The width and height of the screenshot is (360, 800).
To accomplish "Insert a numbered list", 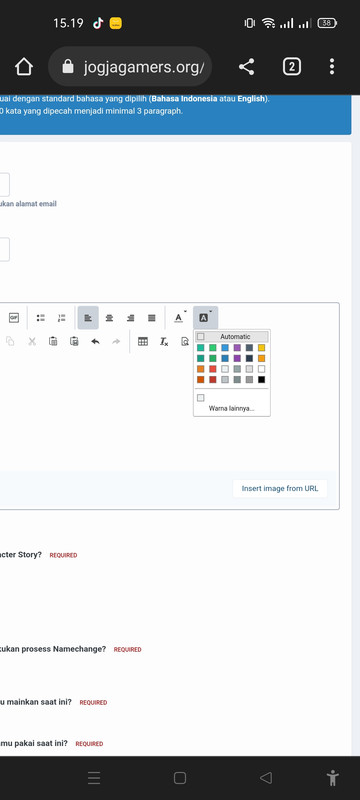I will 62,318.
